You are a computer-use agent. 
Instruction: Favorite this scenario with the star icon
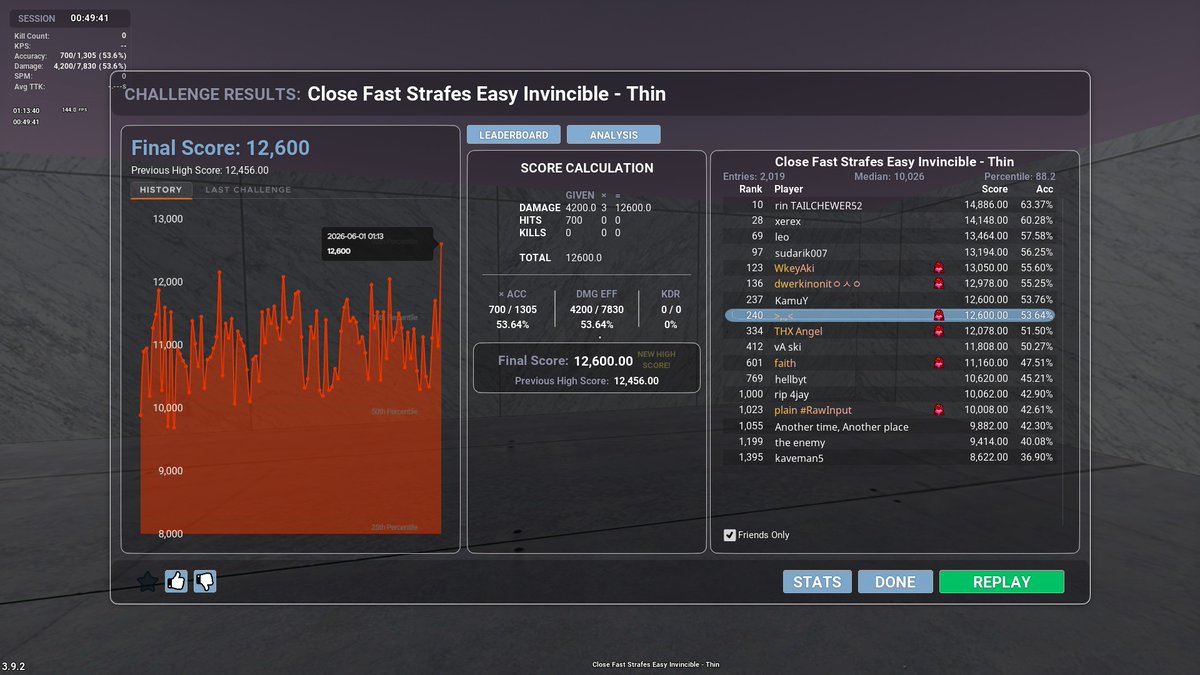(x=147, y=581)
